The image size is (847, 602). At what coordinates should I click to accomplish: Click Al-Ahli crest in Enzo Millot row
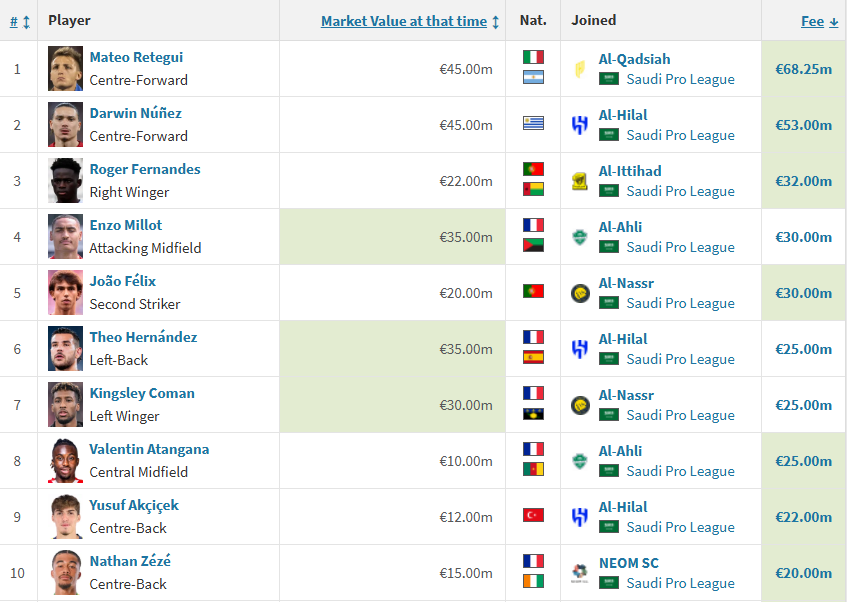click(x=579, y=237)
